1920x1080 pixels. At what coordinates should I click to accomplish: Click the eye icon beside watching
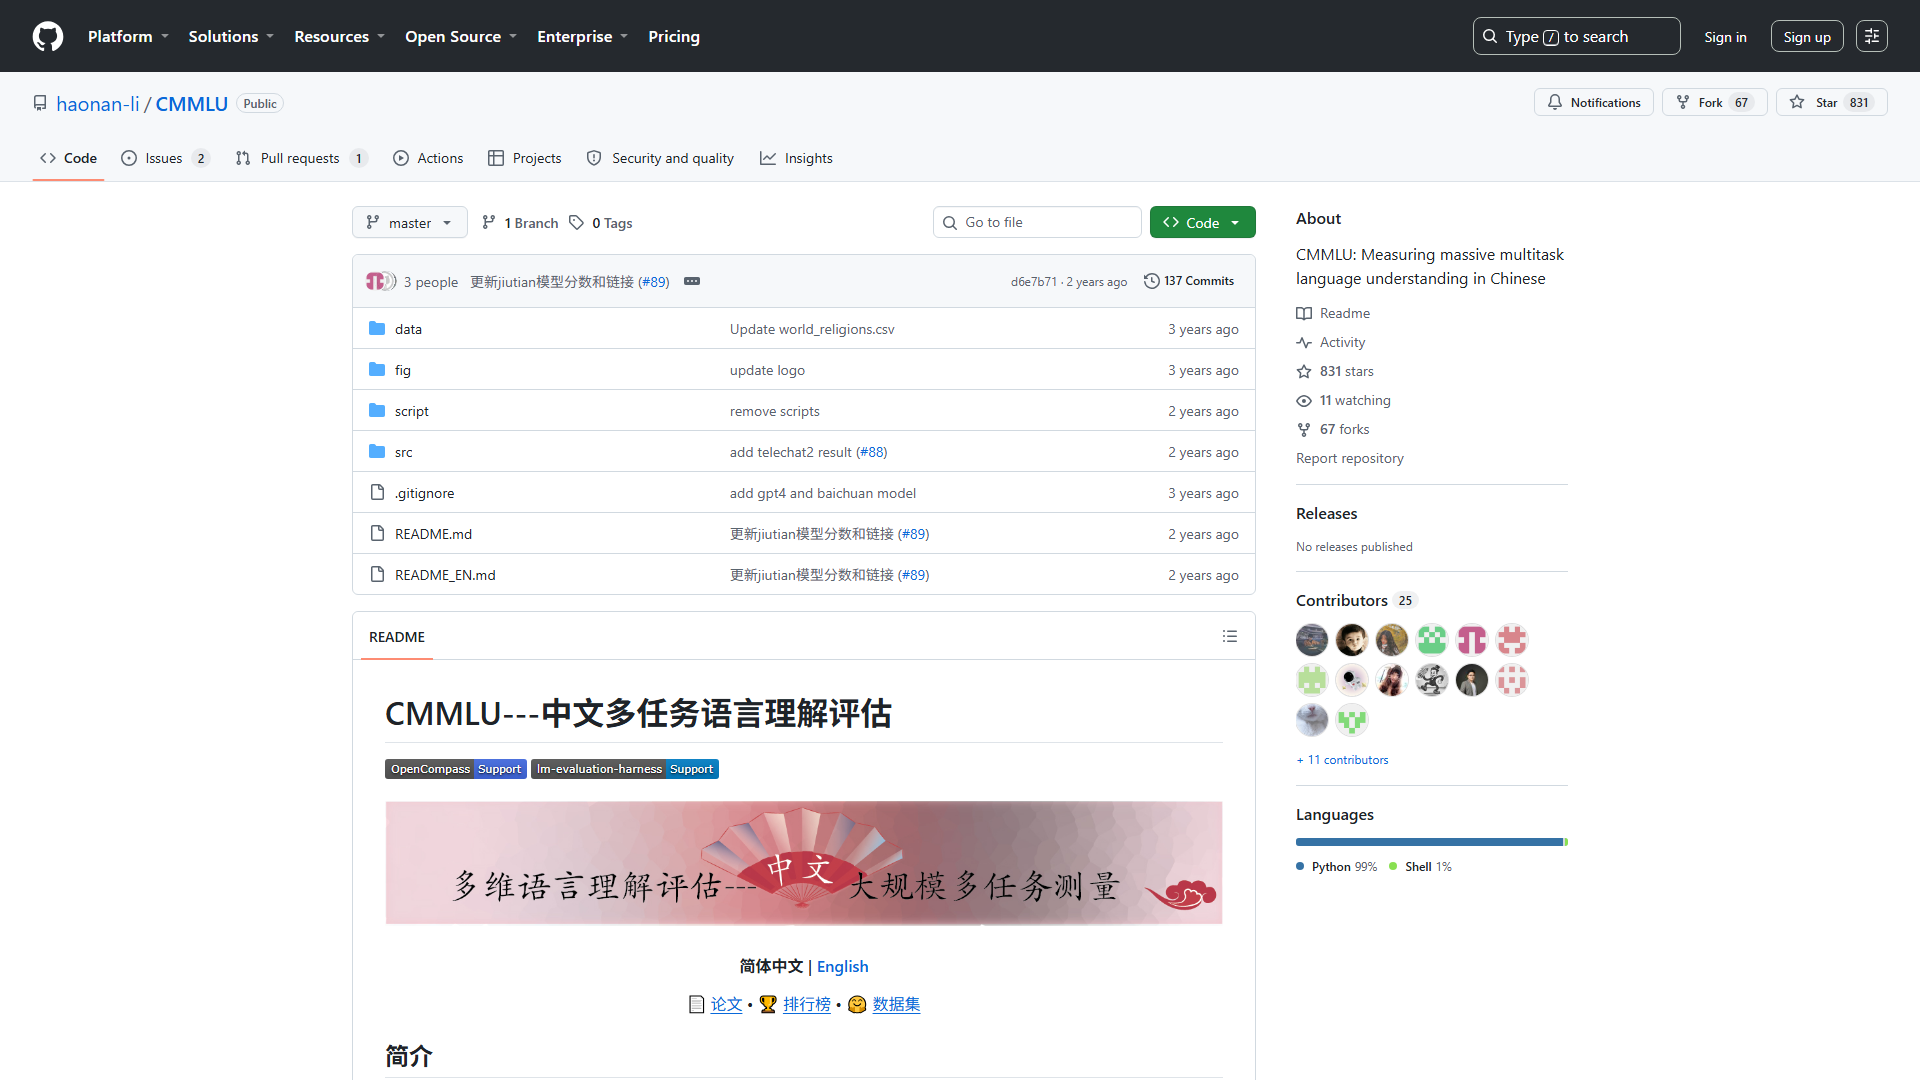[x=1304, y=400]
